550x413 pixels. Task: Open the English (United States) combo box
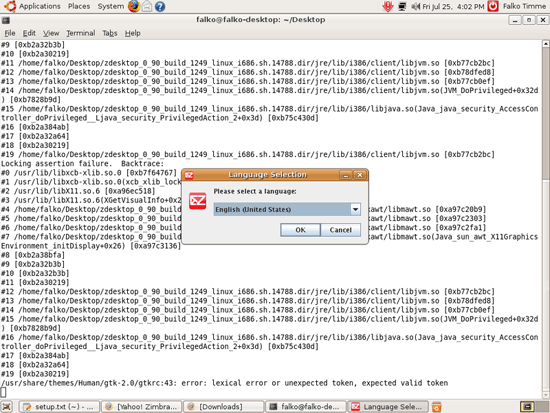click(x=287, y=209)
